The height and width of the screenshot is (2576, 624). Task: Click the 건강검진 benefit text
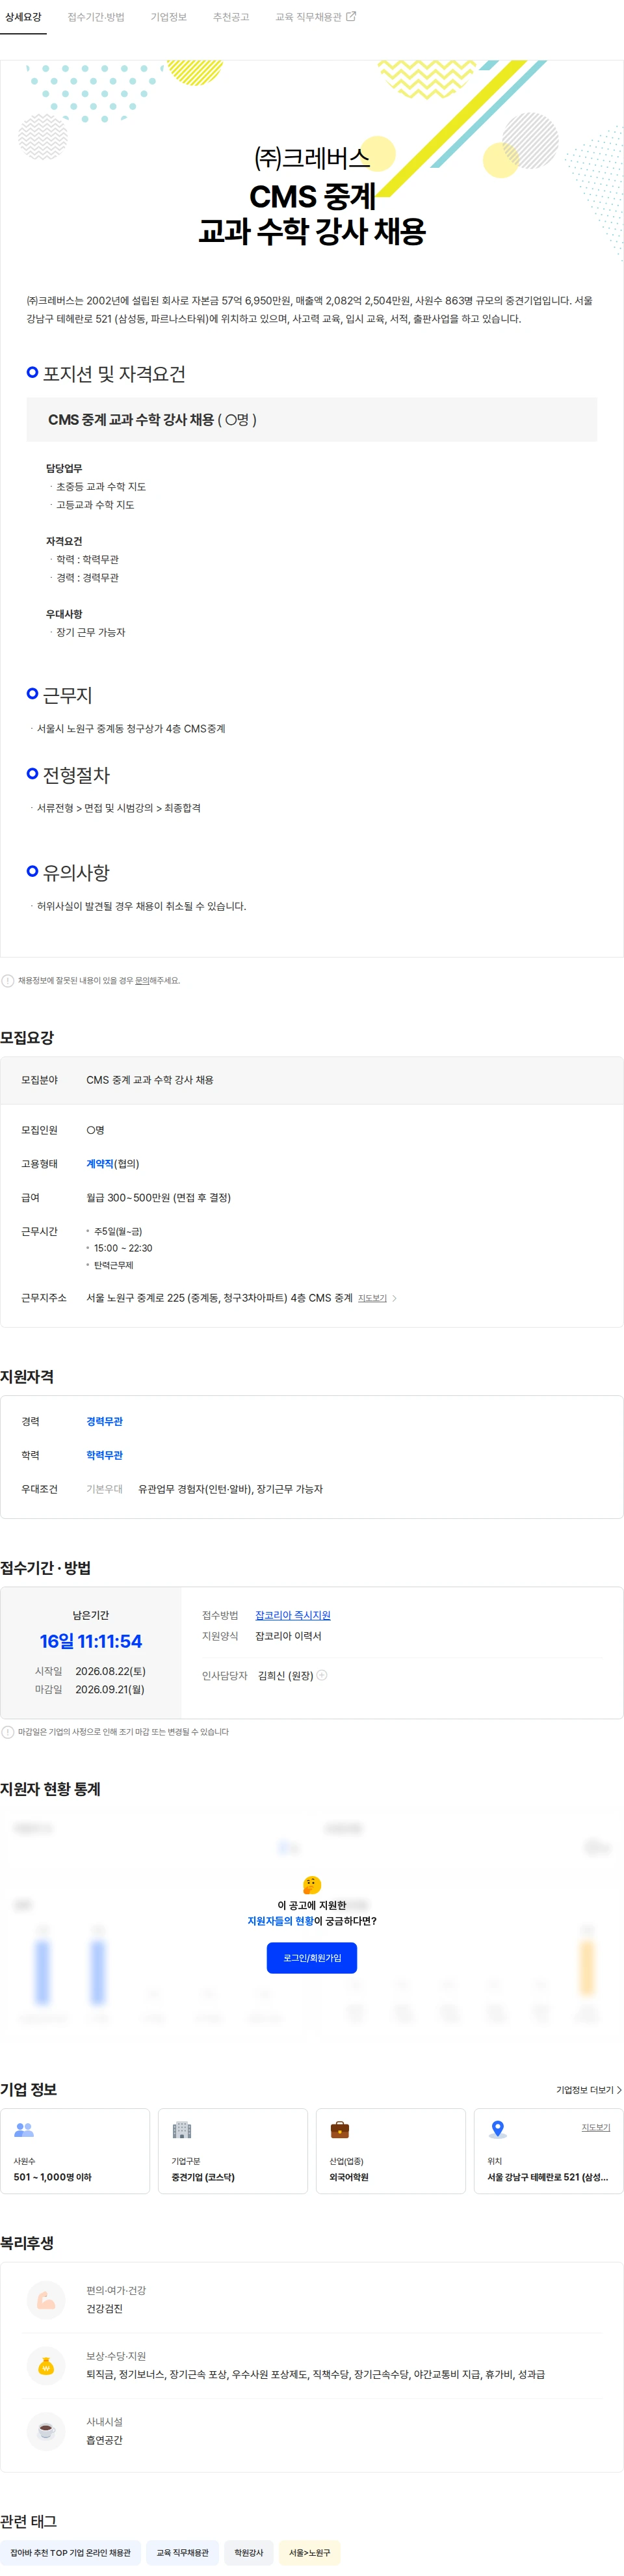coord(104,2309)
